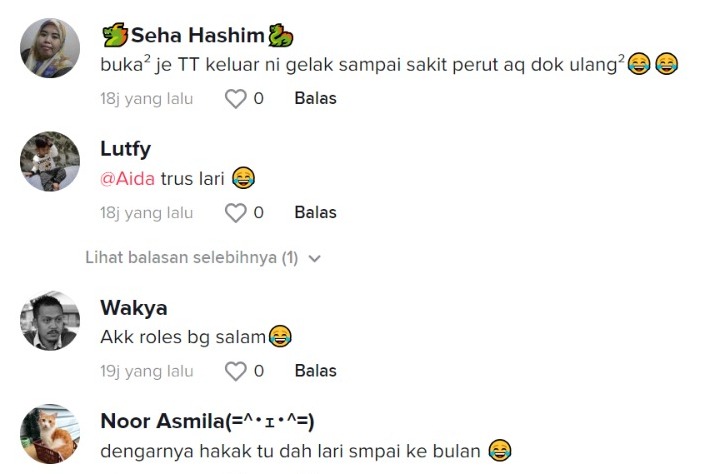Click the laughing emoji in Lutfy's comment
Screen dimensions: 715x474
243,179
